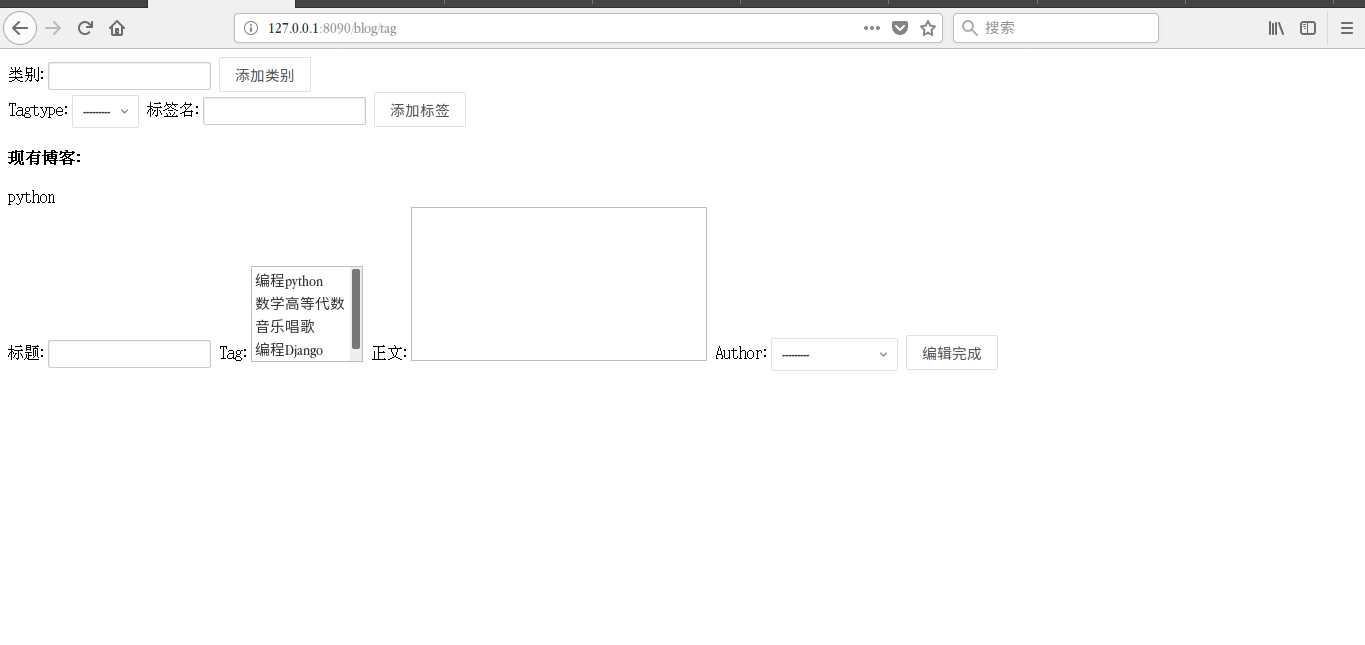Click the forward navigation arrow
Image resolution: width=1365 pixels, height=645 pixels.
[x=54, y=28]
